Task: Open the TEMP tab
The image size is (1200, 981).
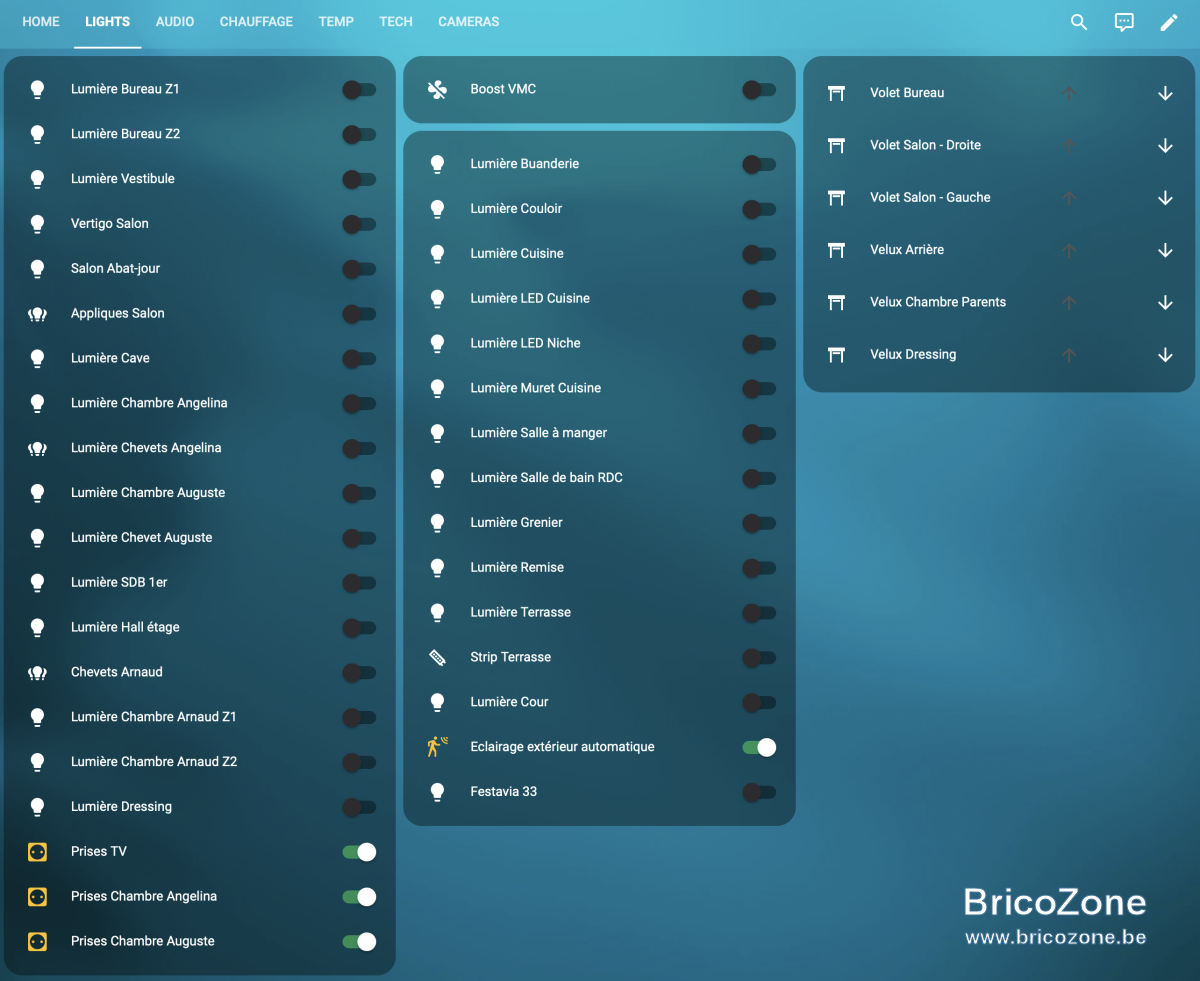Action: (336, 22)
